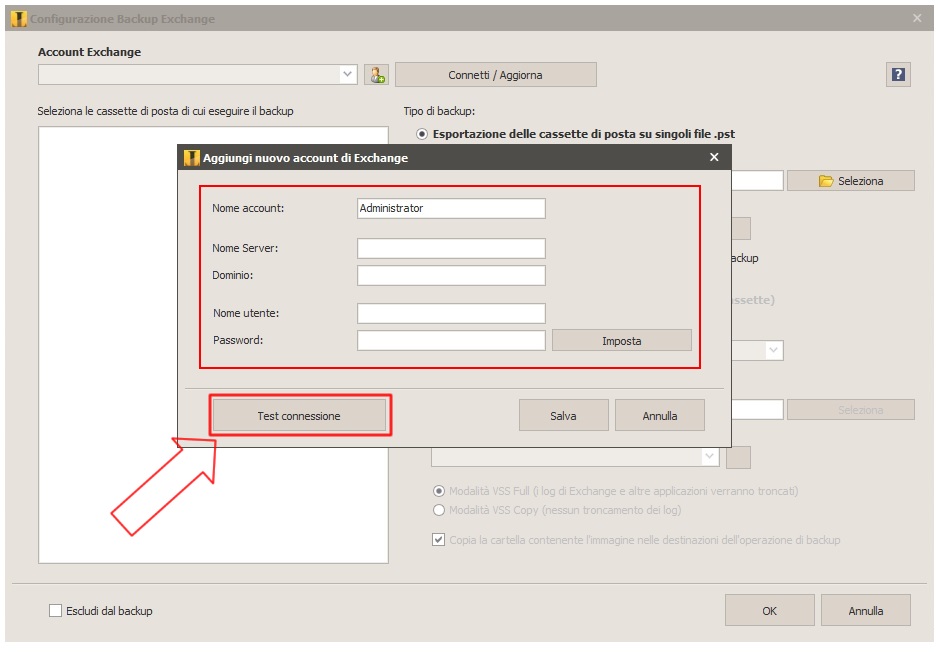Click in the Password field
This screenshot has width=940, height=652.
pos(451,340)
